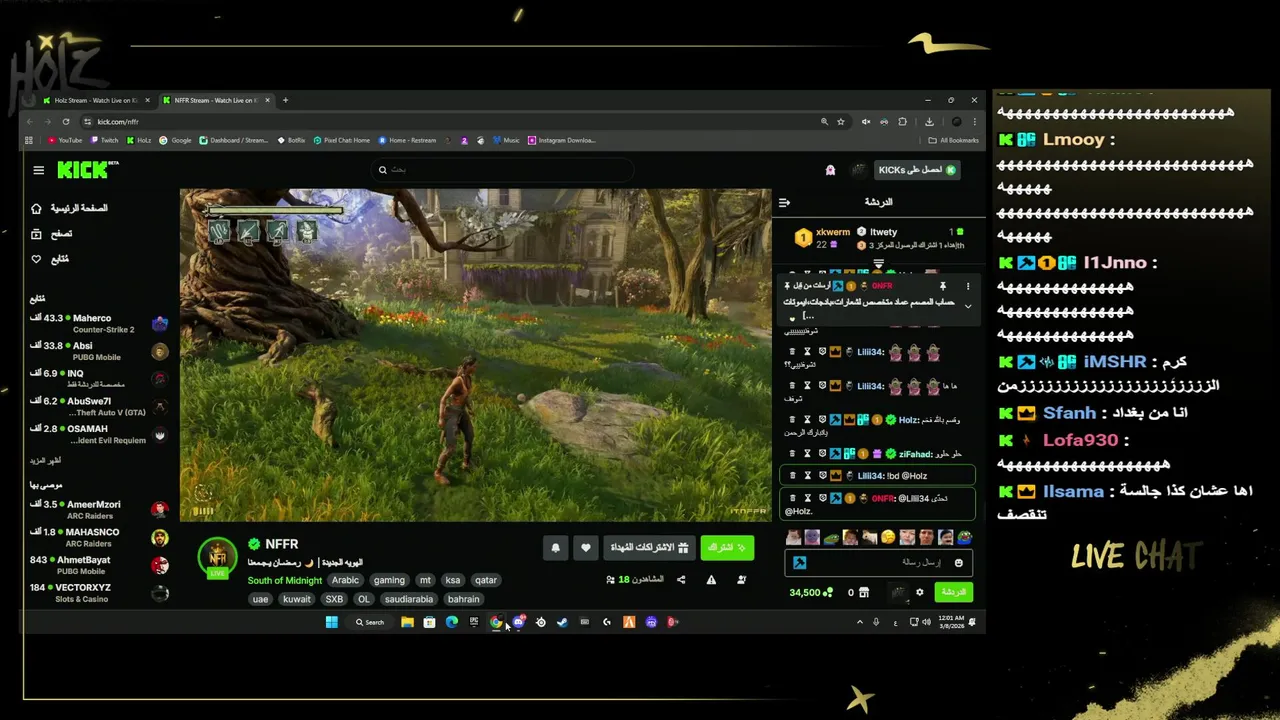The image size is (1280, 720).
Task: Click the NFFR streamer avatar
Action: (x=217, y=557)
